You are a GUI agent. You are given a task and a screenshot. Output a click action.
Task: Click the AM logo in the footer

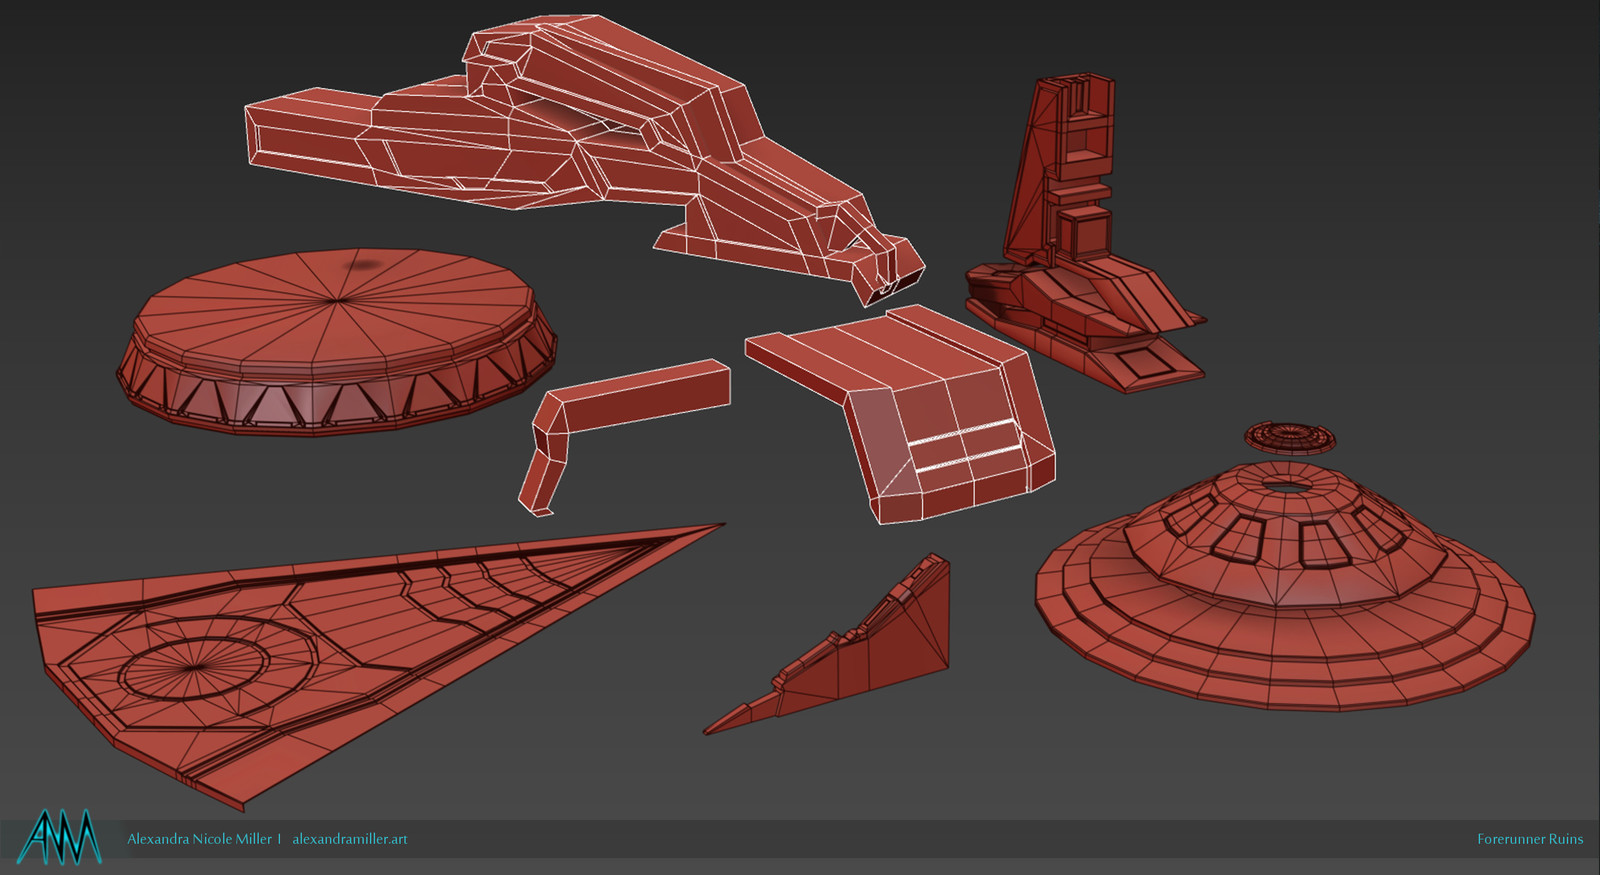[60, 837]
